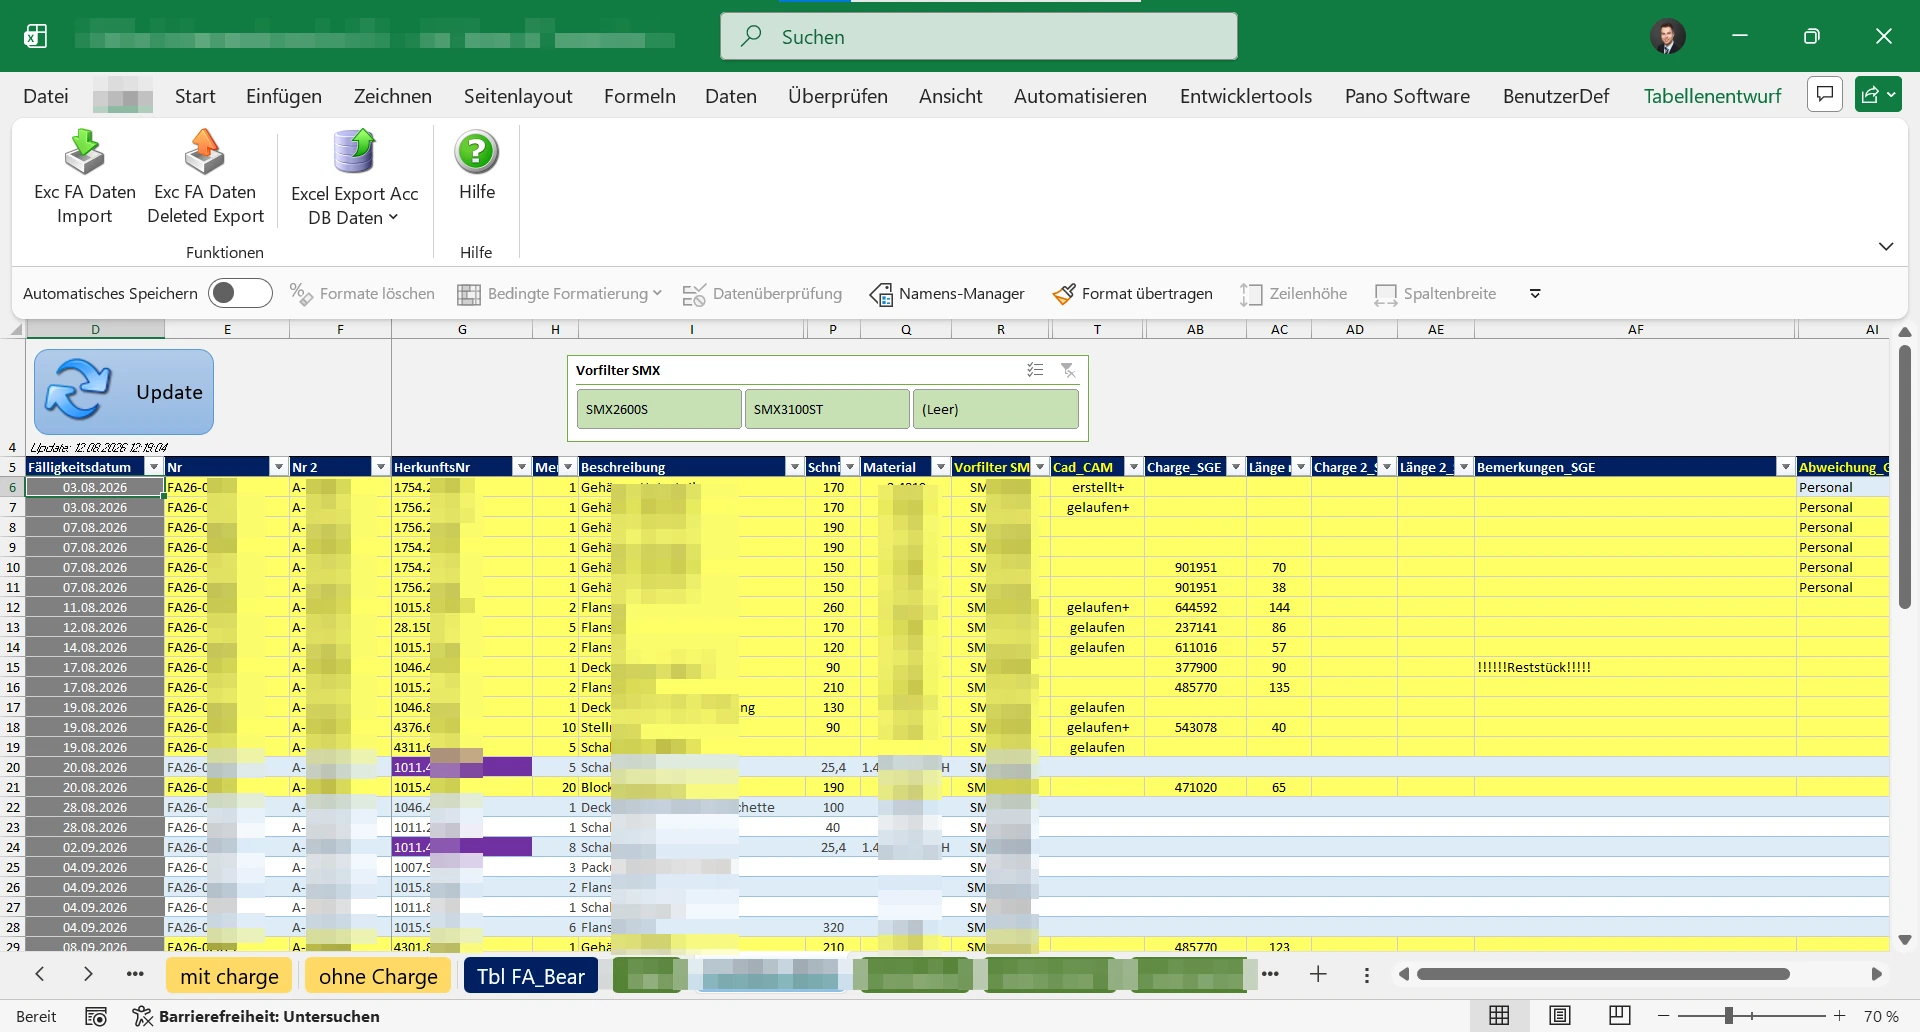This screenshot has height=1032, width=1920.
Task: Select SMX2600S slicer item
Action: [659, 409]
